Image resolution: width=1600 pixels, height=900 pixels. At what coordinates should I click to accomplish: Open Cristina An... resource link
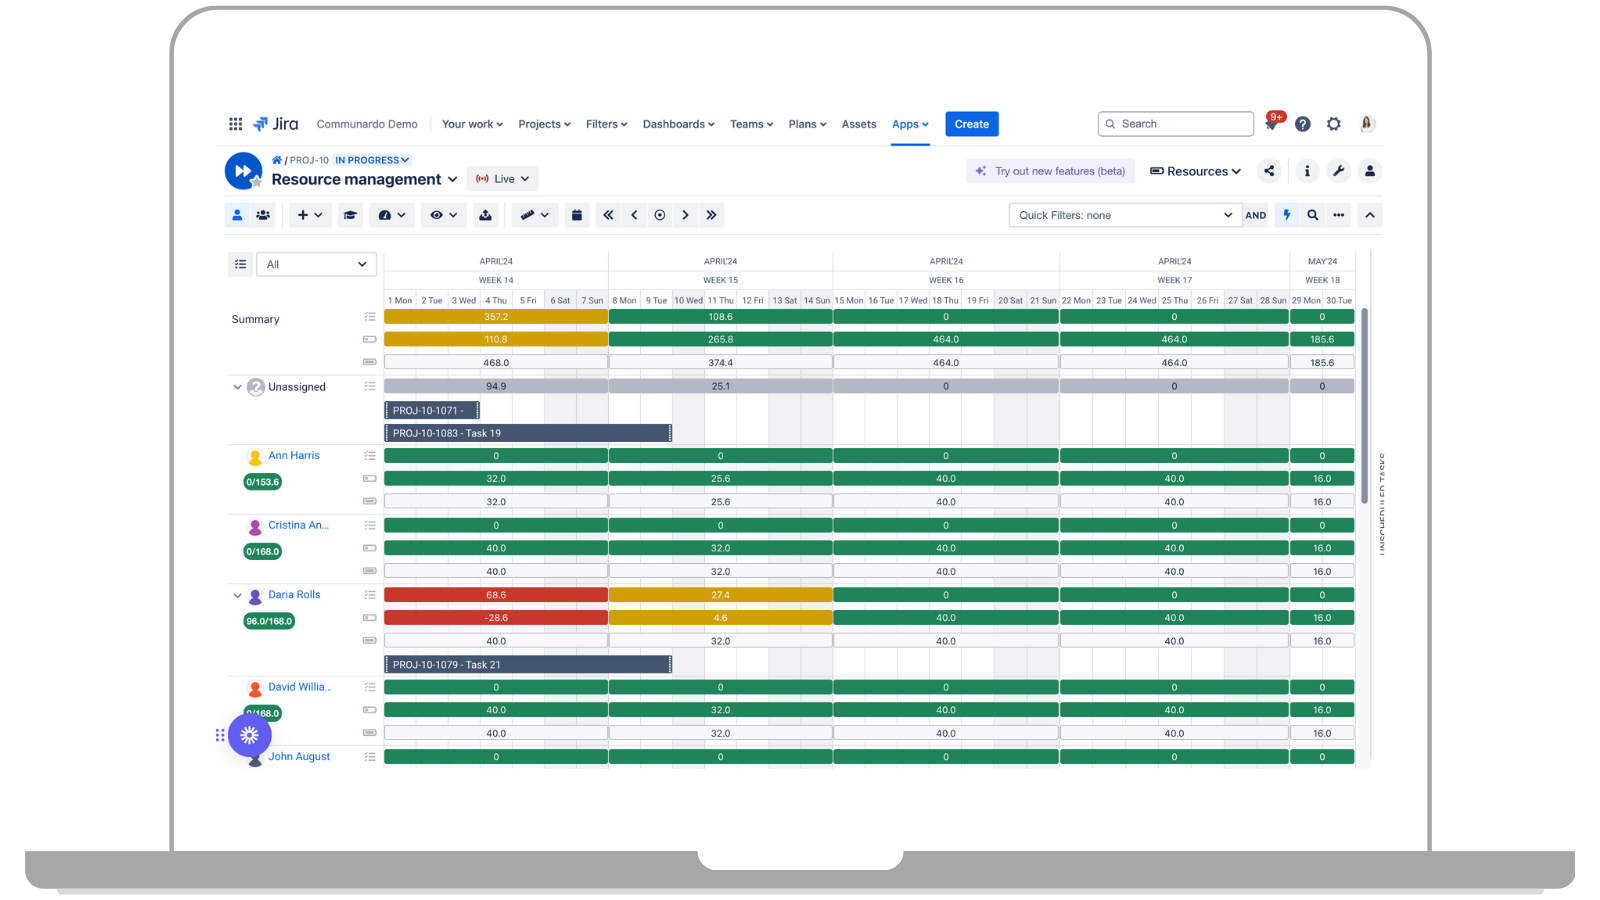pos(298,525)
